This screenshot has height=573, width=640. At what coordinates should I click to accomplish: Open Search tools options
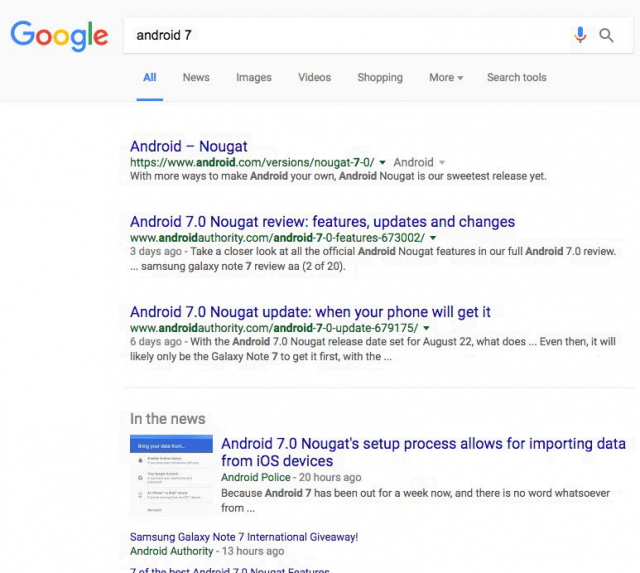pyautogui.click(x=517, y=77)
